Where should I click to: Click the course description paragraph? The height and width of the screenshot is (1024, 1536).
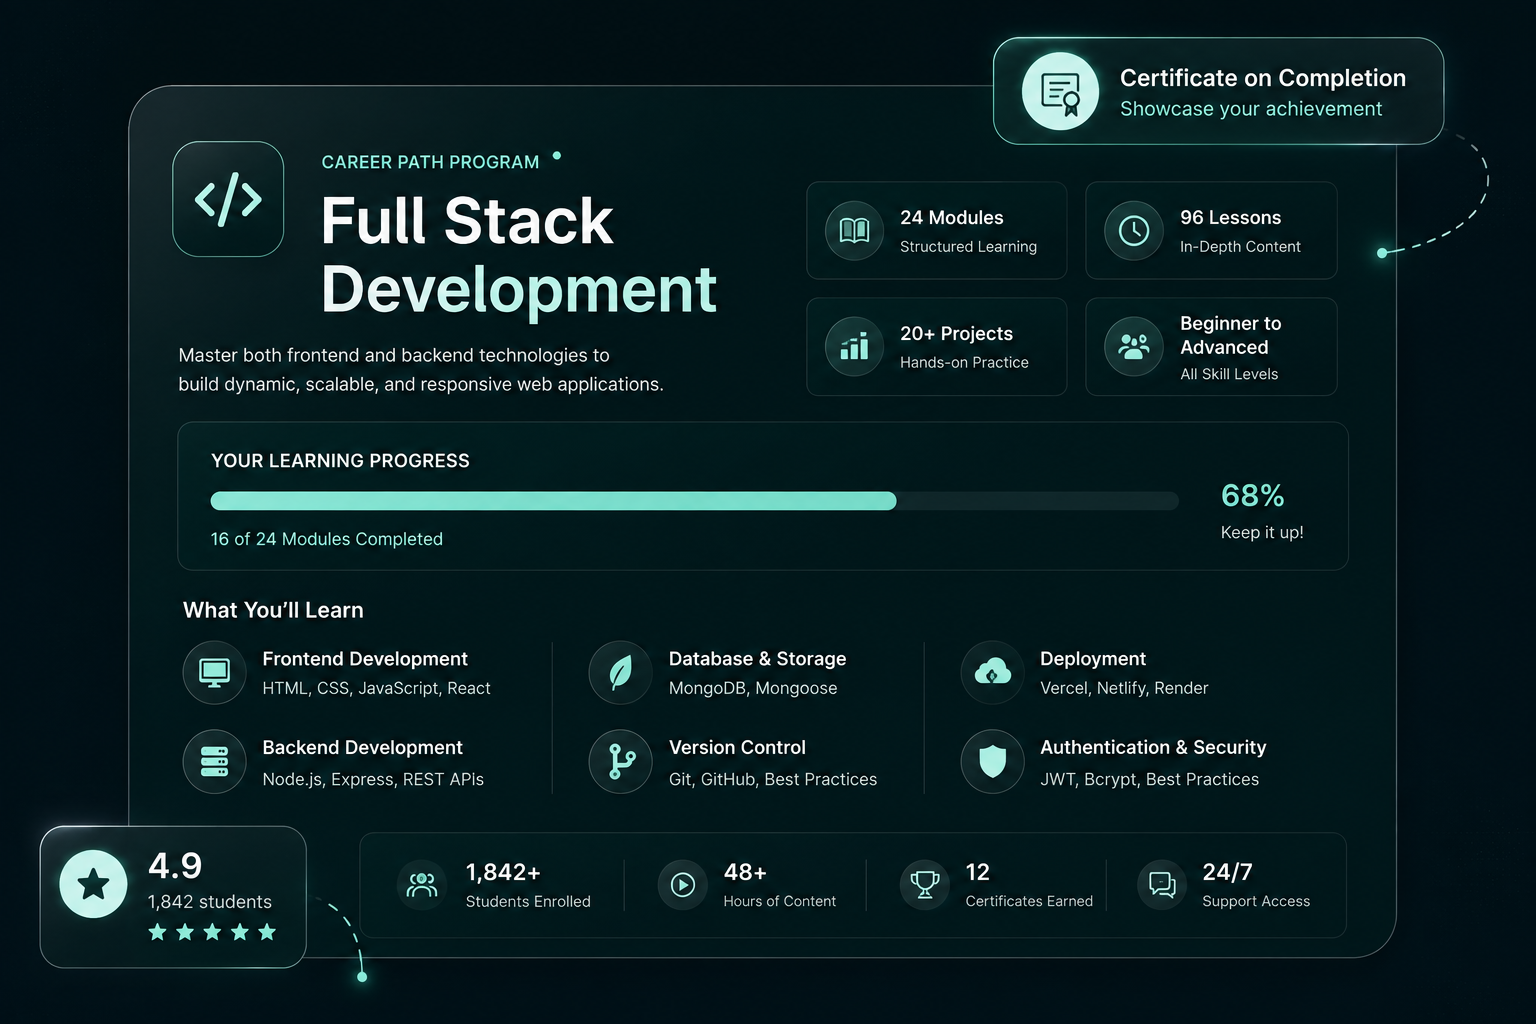421,370
